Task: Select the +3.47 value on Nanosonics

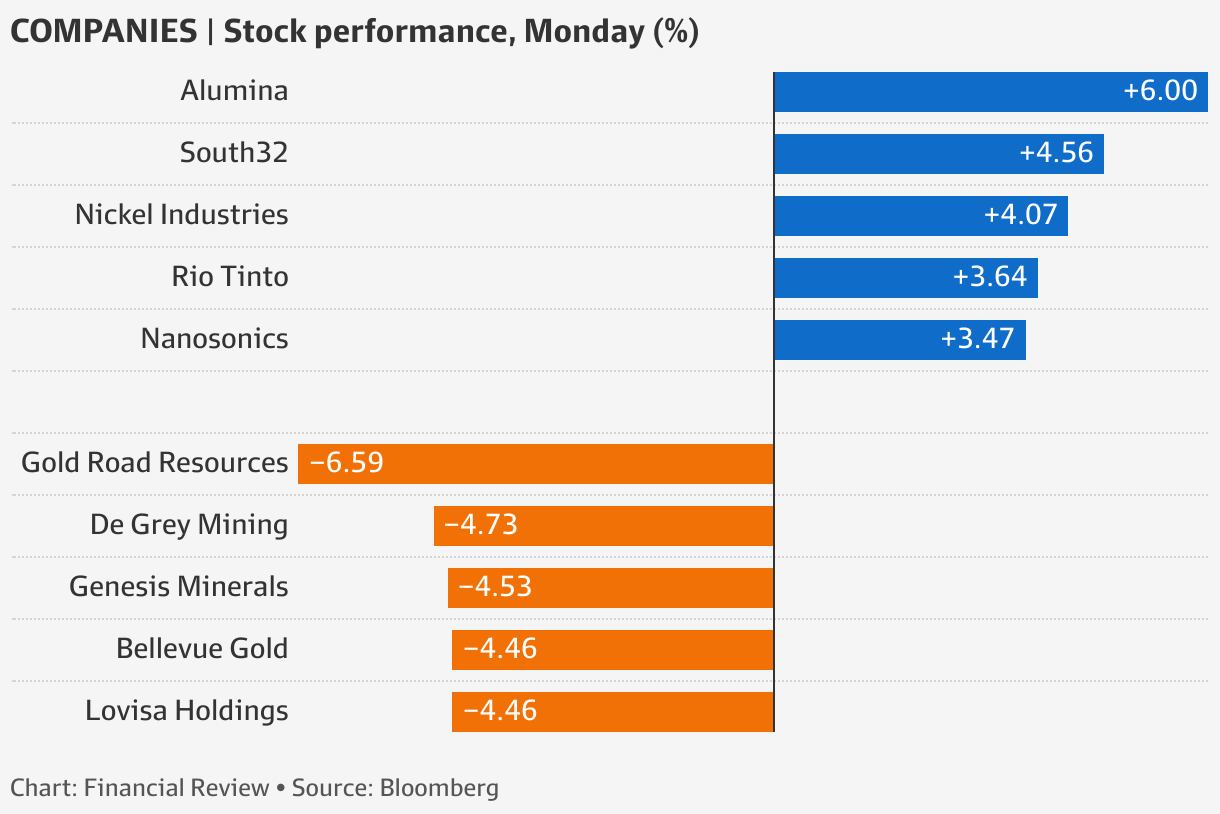Action: coord(977,339)
